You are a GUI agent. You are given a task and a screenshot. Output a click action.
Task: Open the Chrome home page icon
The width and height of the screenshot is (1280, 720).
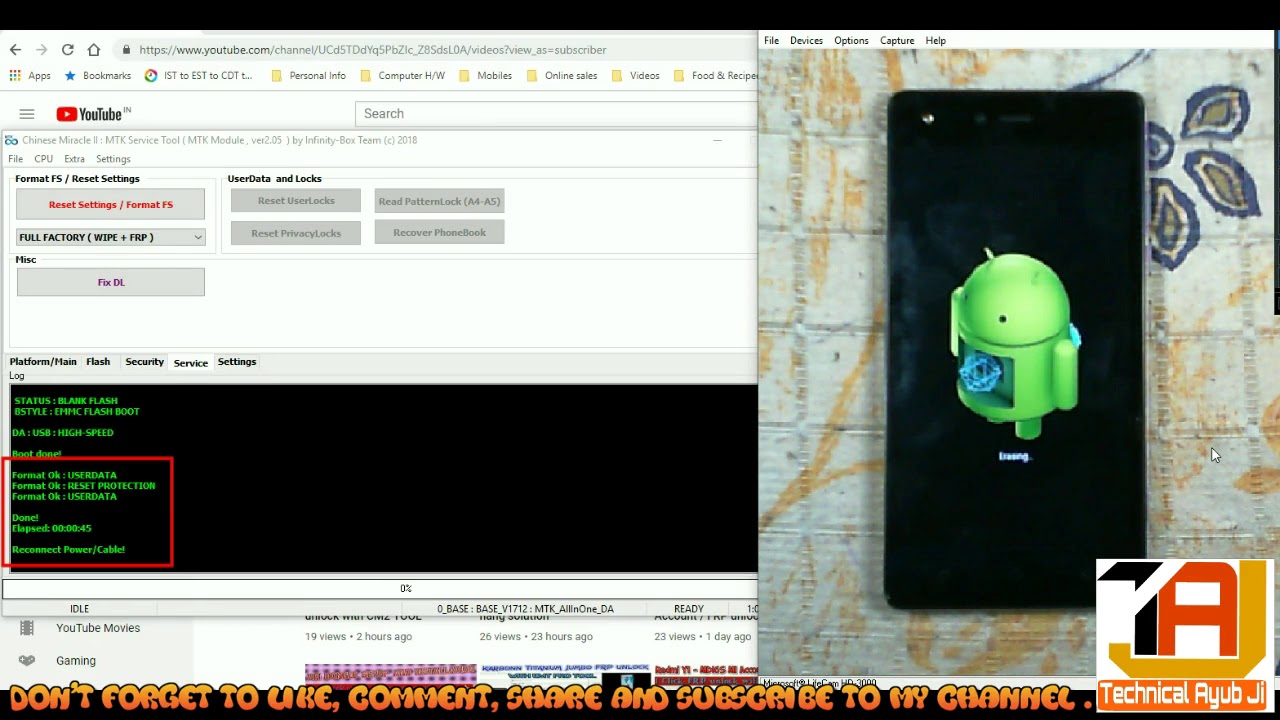(93, 49)
